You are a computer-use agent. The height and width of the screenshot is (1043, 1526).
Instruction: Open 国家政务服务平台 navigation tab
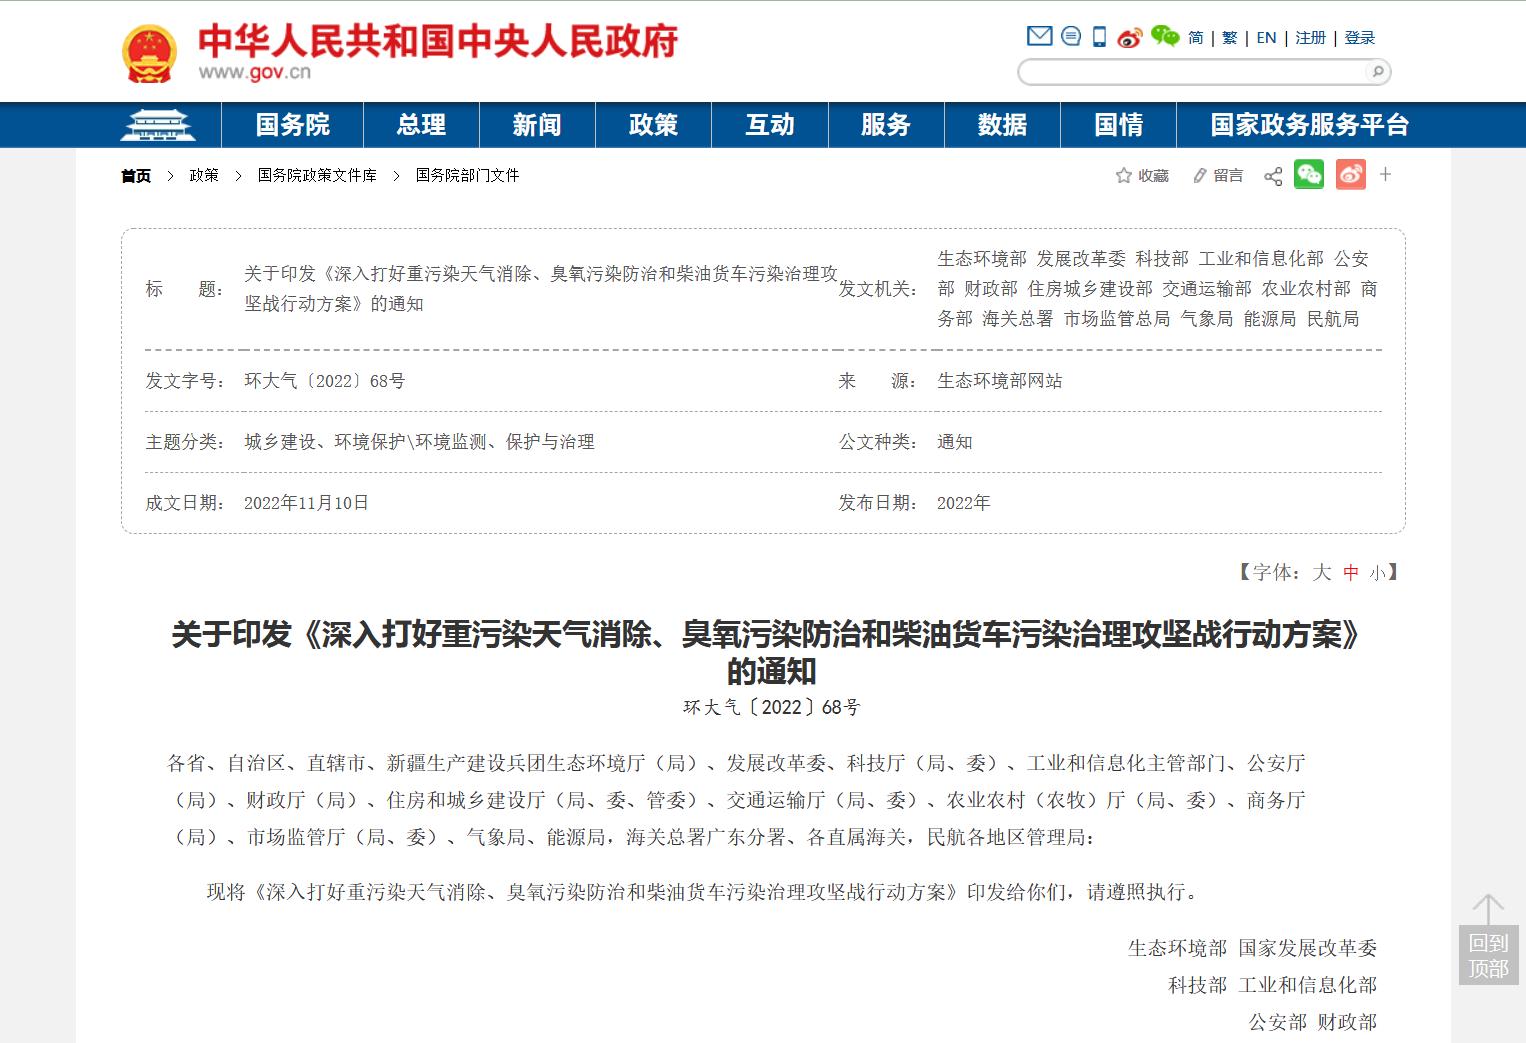pyautogui.click(x=1309, y=125)
